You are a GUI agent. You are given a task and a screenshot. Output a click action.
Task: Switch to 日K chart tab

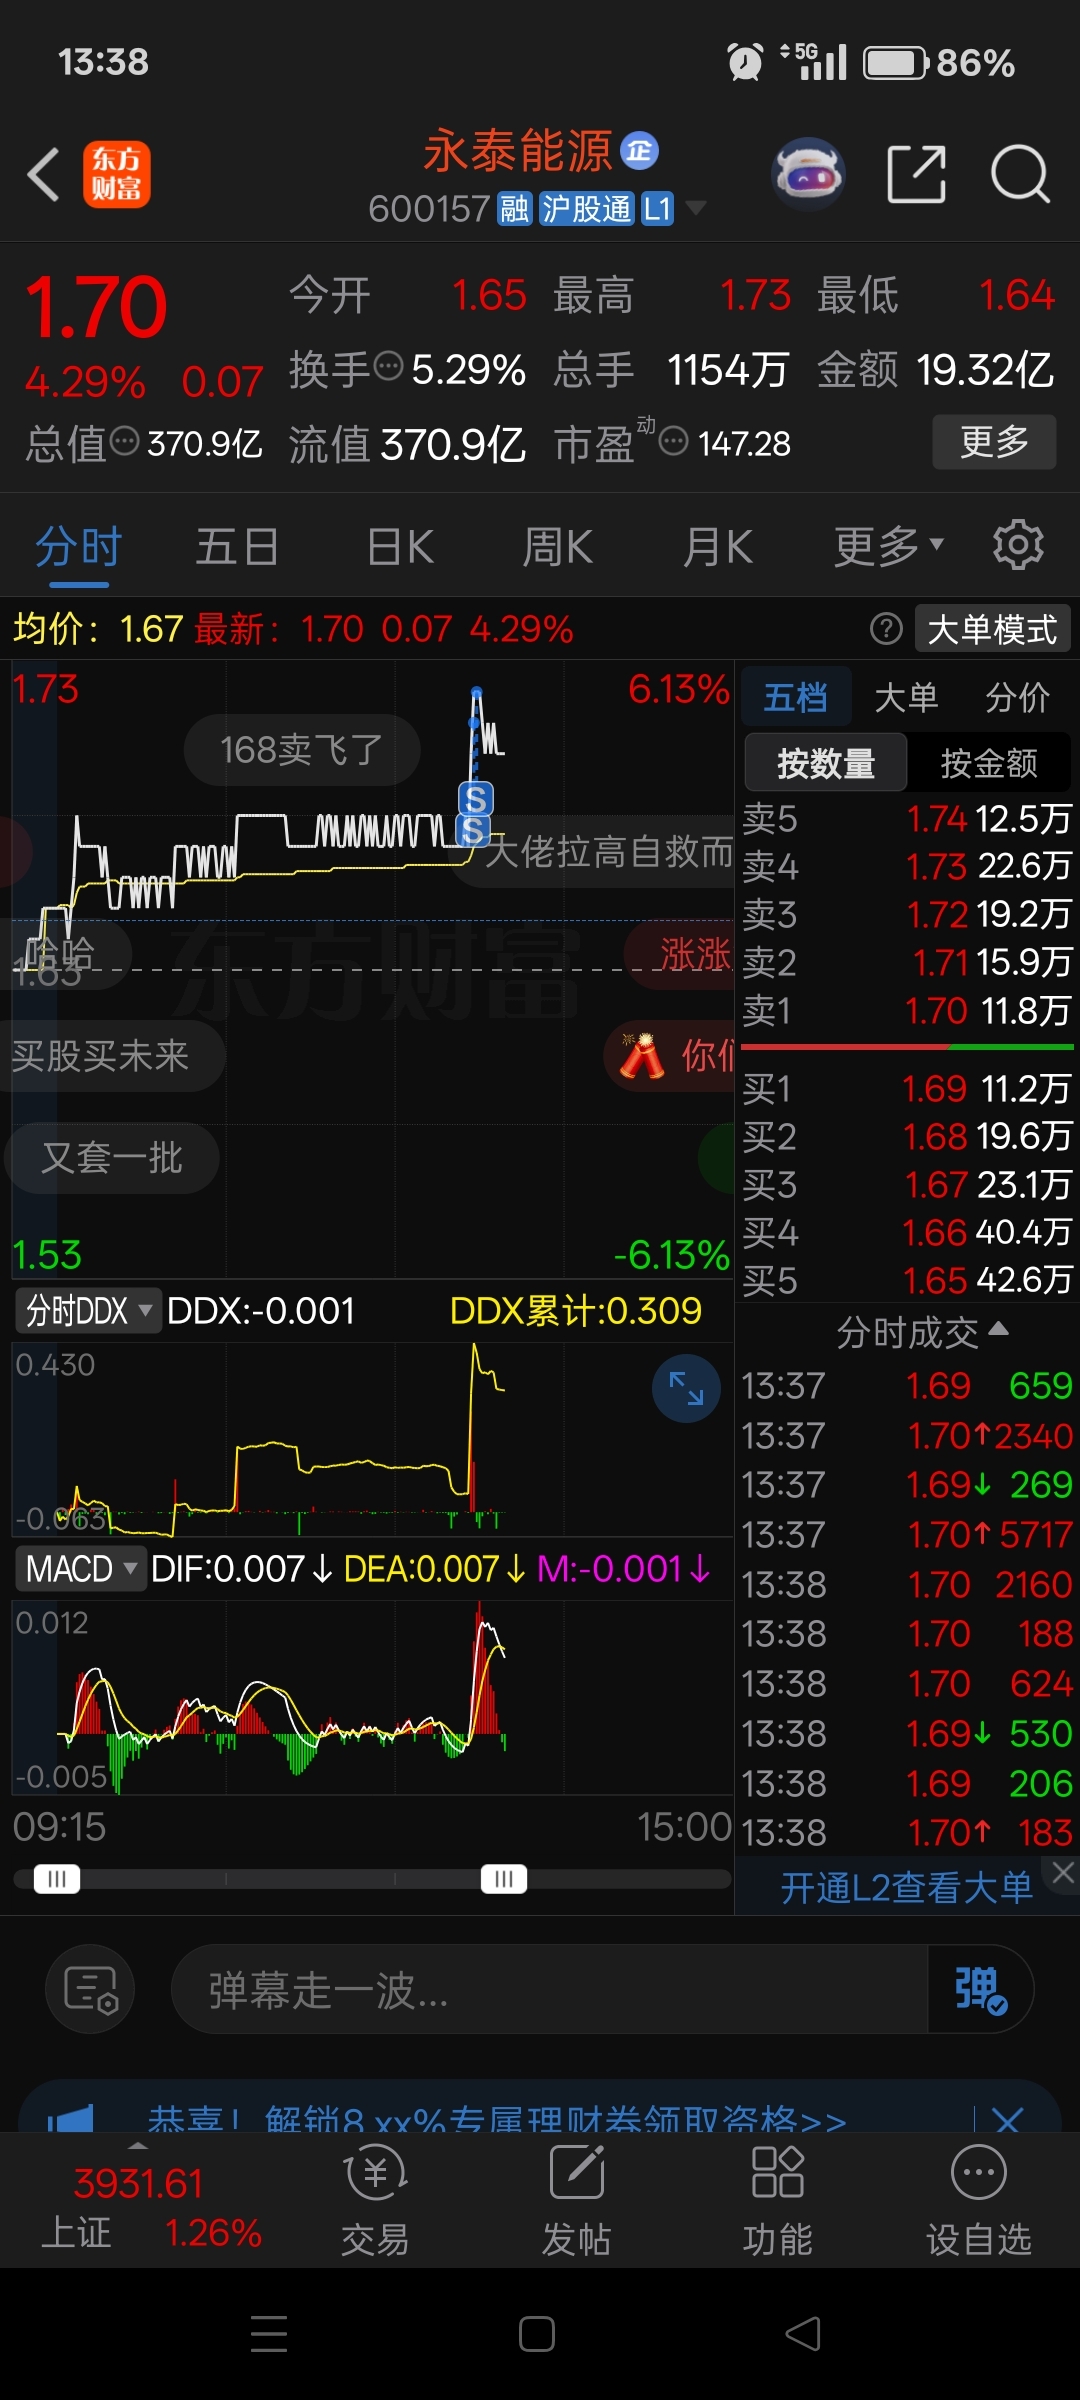click(x=400, y=547)
